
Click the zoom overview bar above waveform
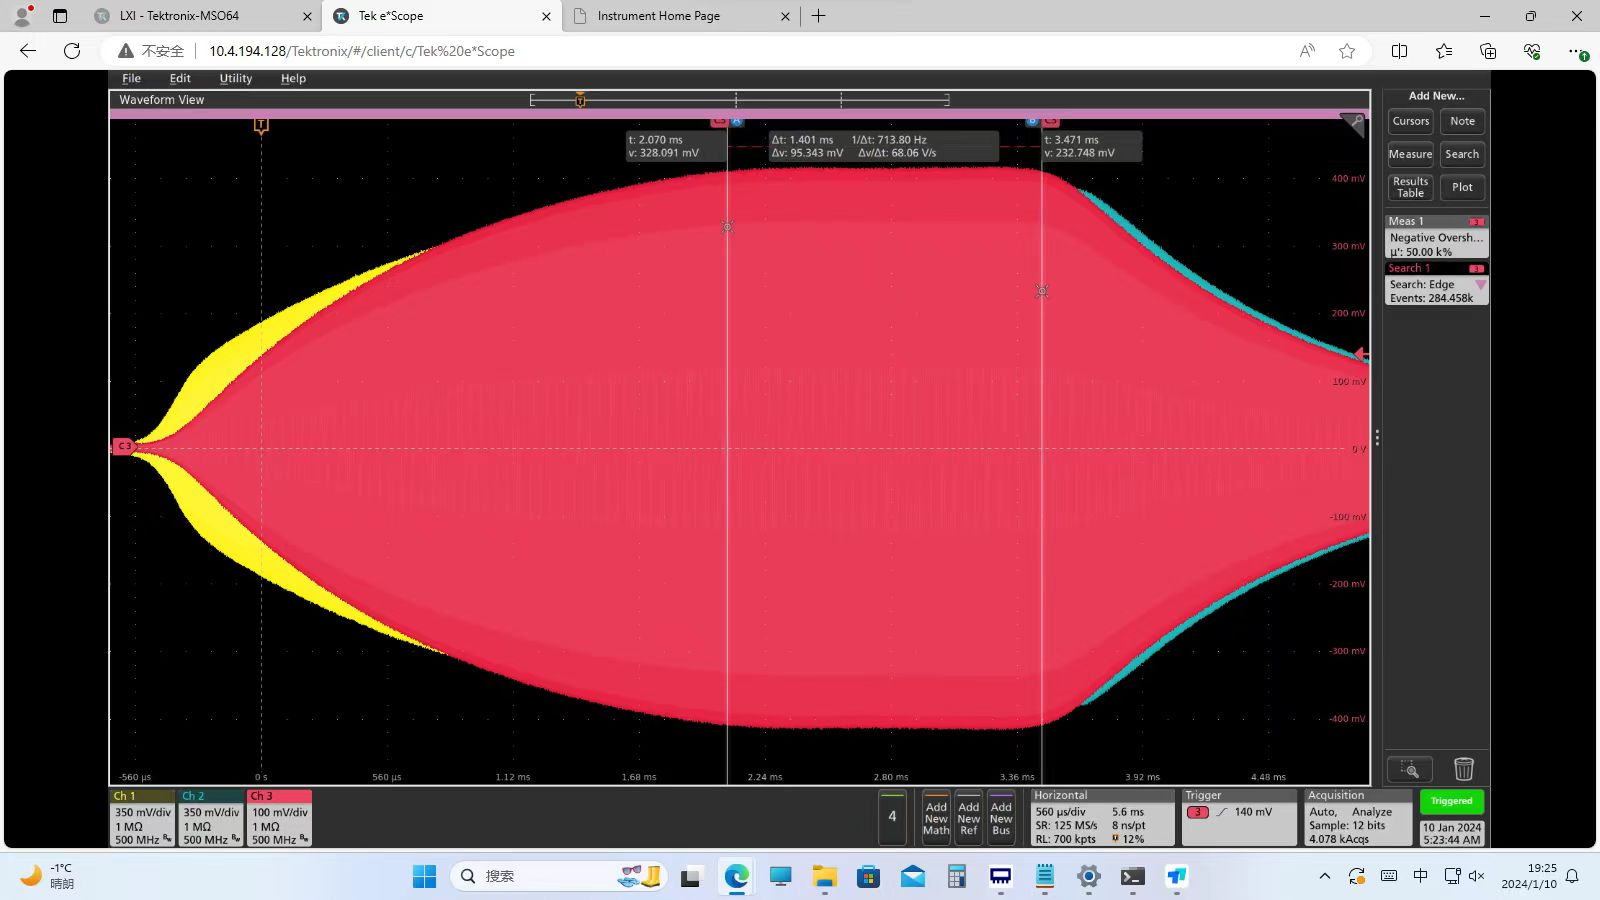(739, 100)
